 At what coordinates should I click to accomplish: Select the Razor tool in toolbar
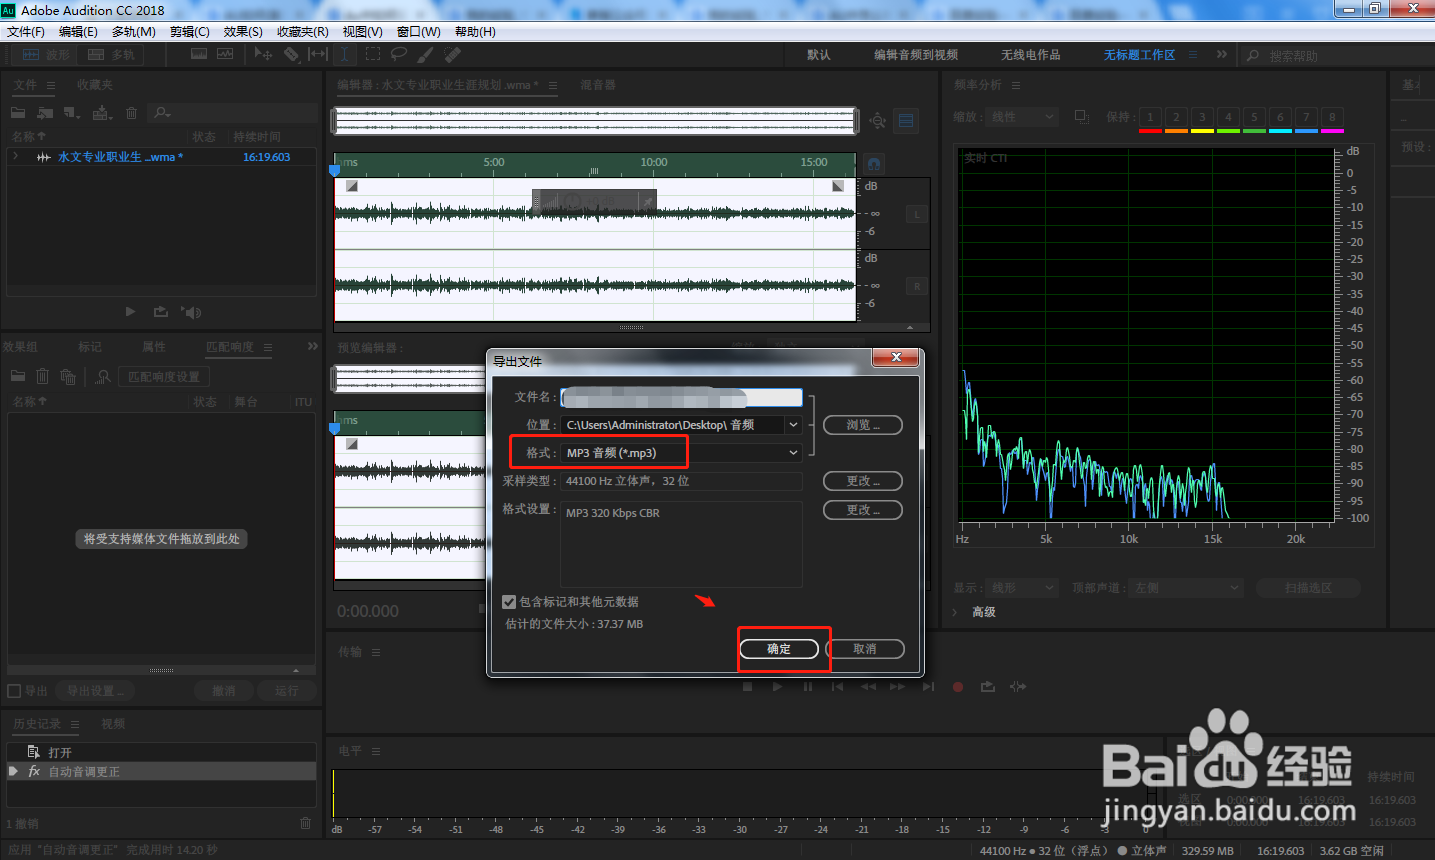tap(291, 54)
